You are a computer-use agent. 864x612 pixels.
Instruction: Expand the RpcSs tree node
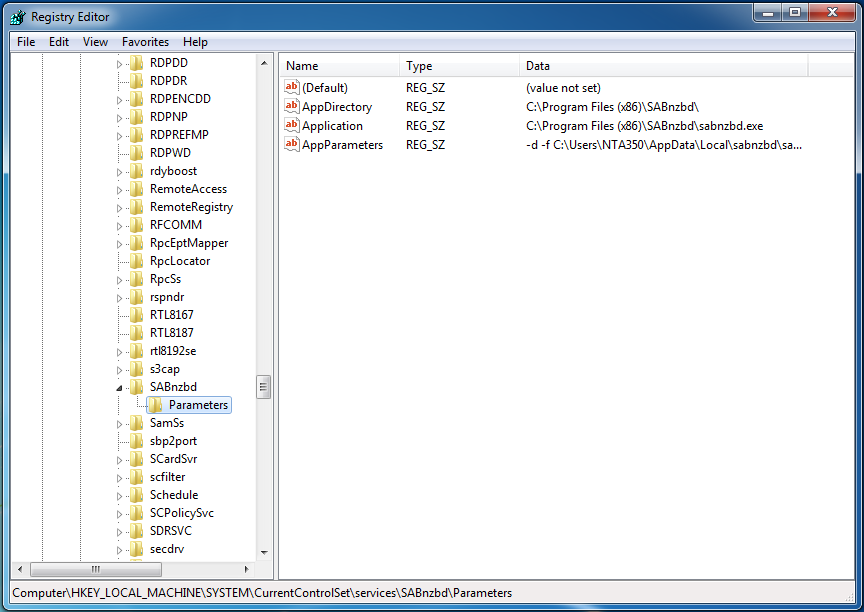(119, 280)
